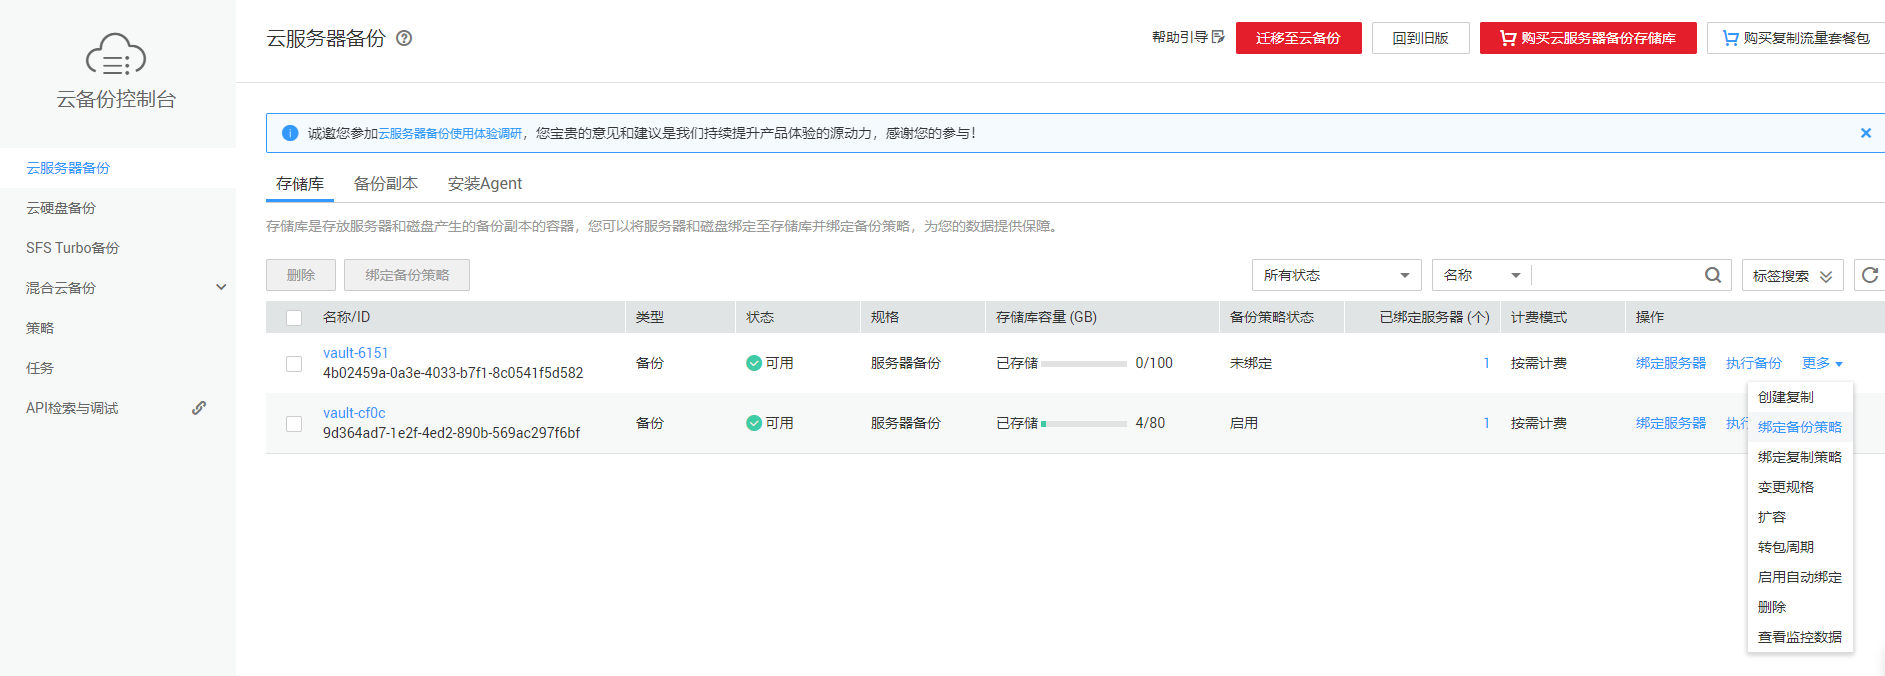This screenshot has height=676, width=1885.
Task: Click the 存储库容量 (GB) column header
Action: pyautogui.click(x=1046, y=317)
